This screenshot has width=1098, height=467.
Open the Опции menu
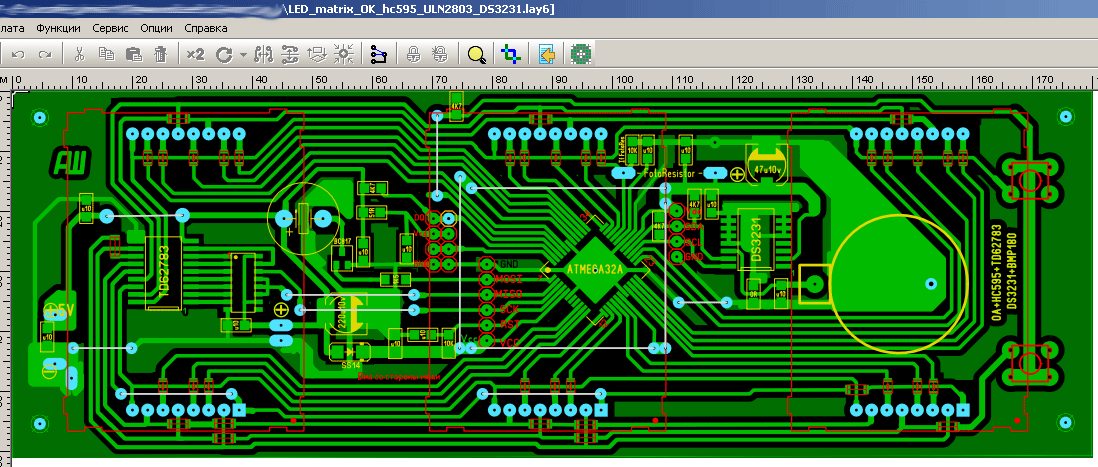click(x=156, y=29)
